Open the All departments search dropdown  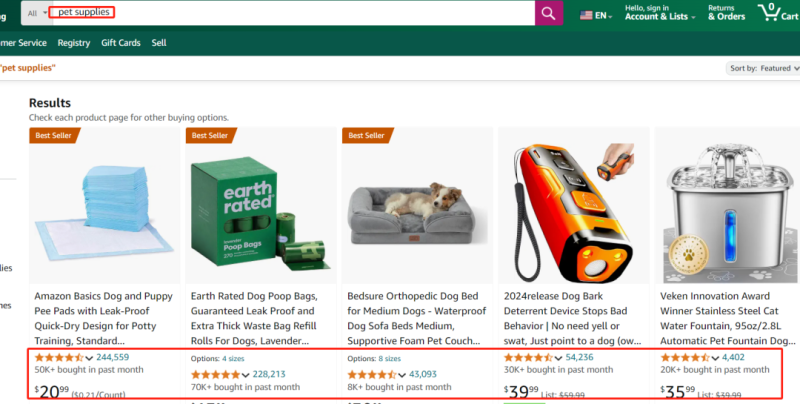point(38,13)
